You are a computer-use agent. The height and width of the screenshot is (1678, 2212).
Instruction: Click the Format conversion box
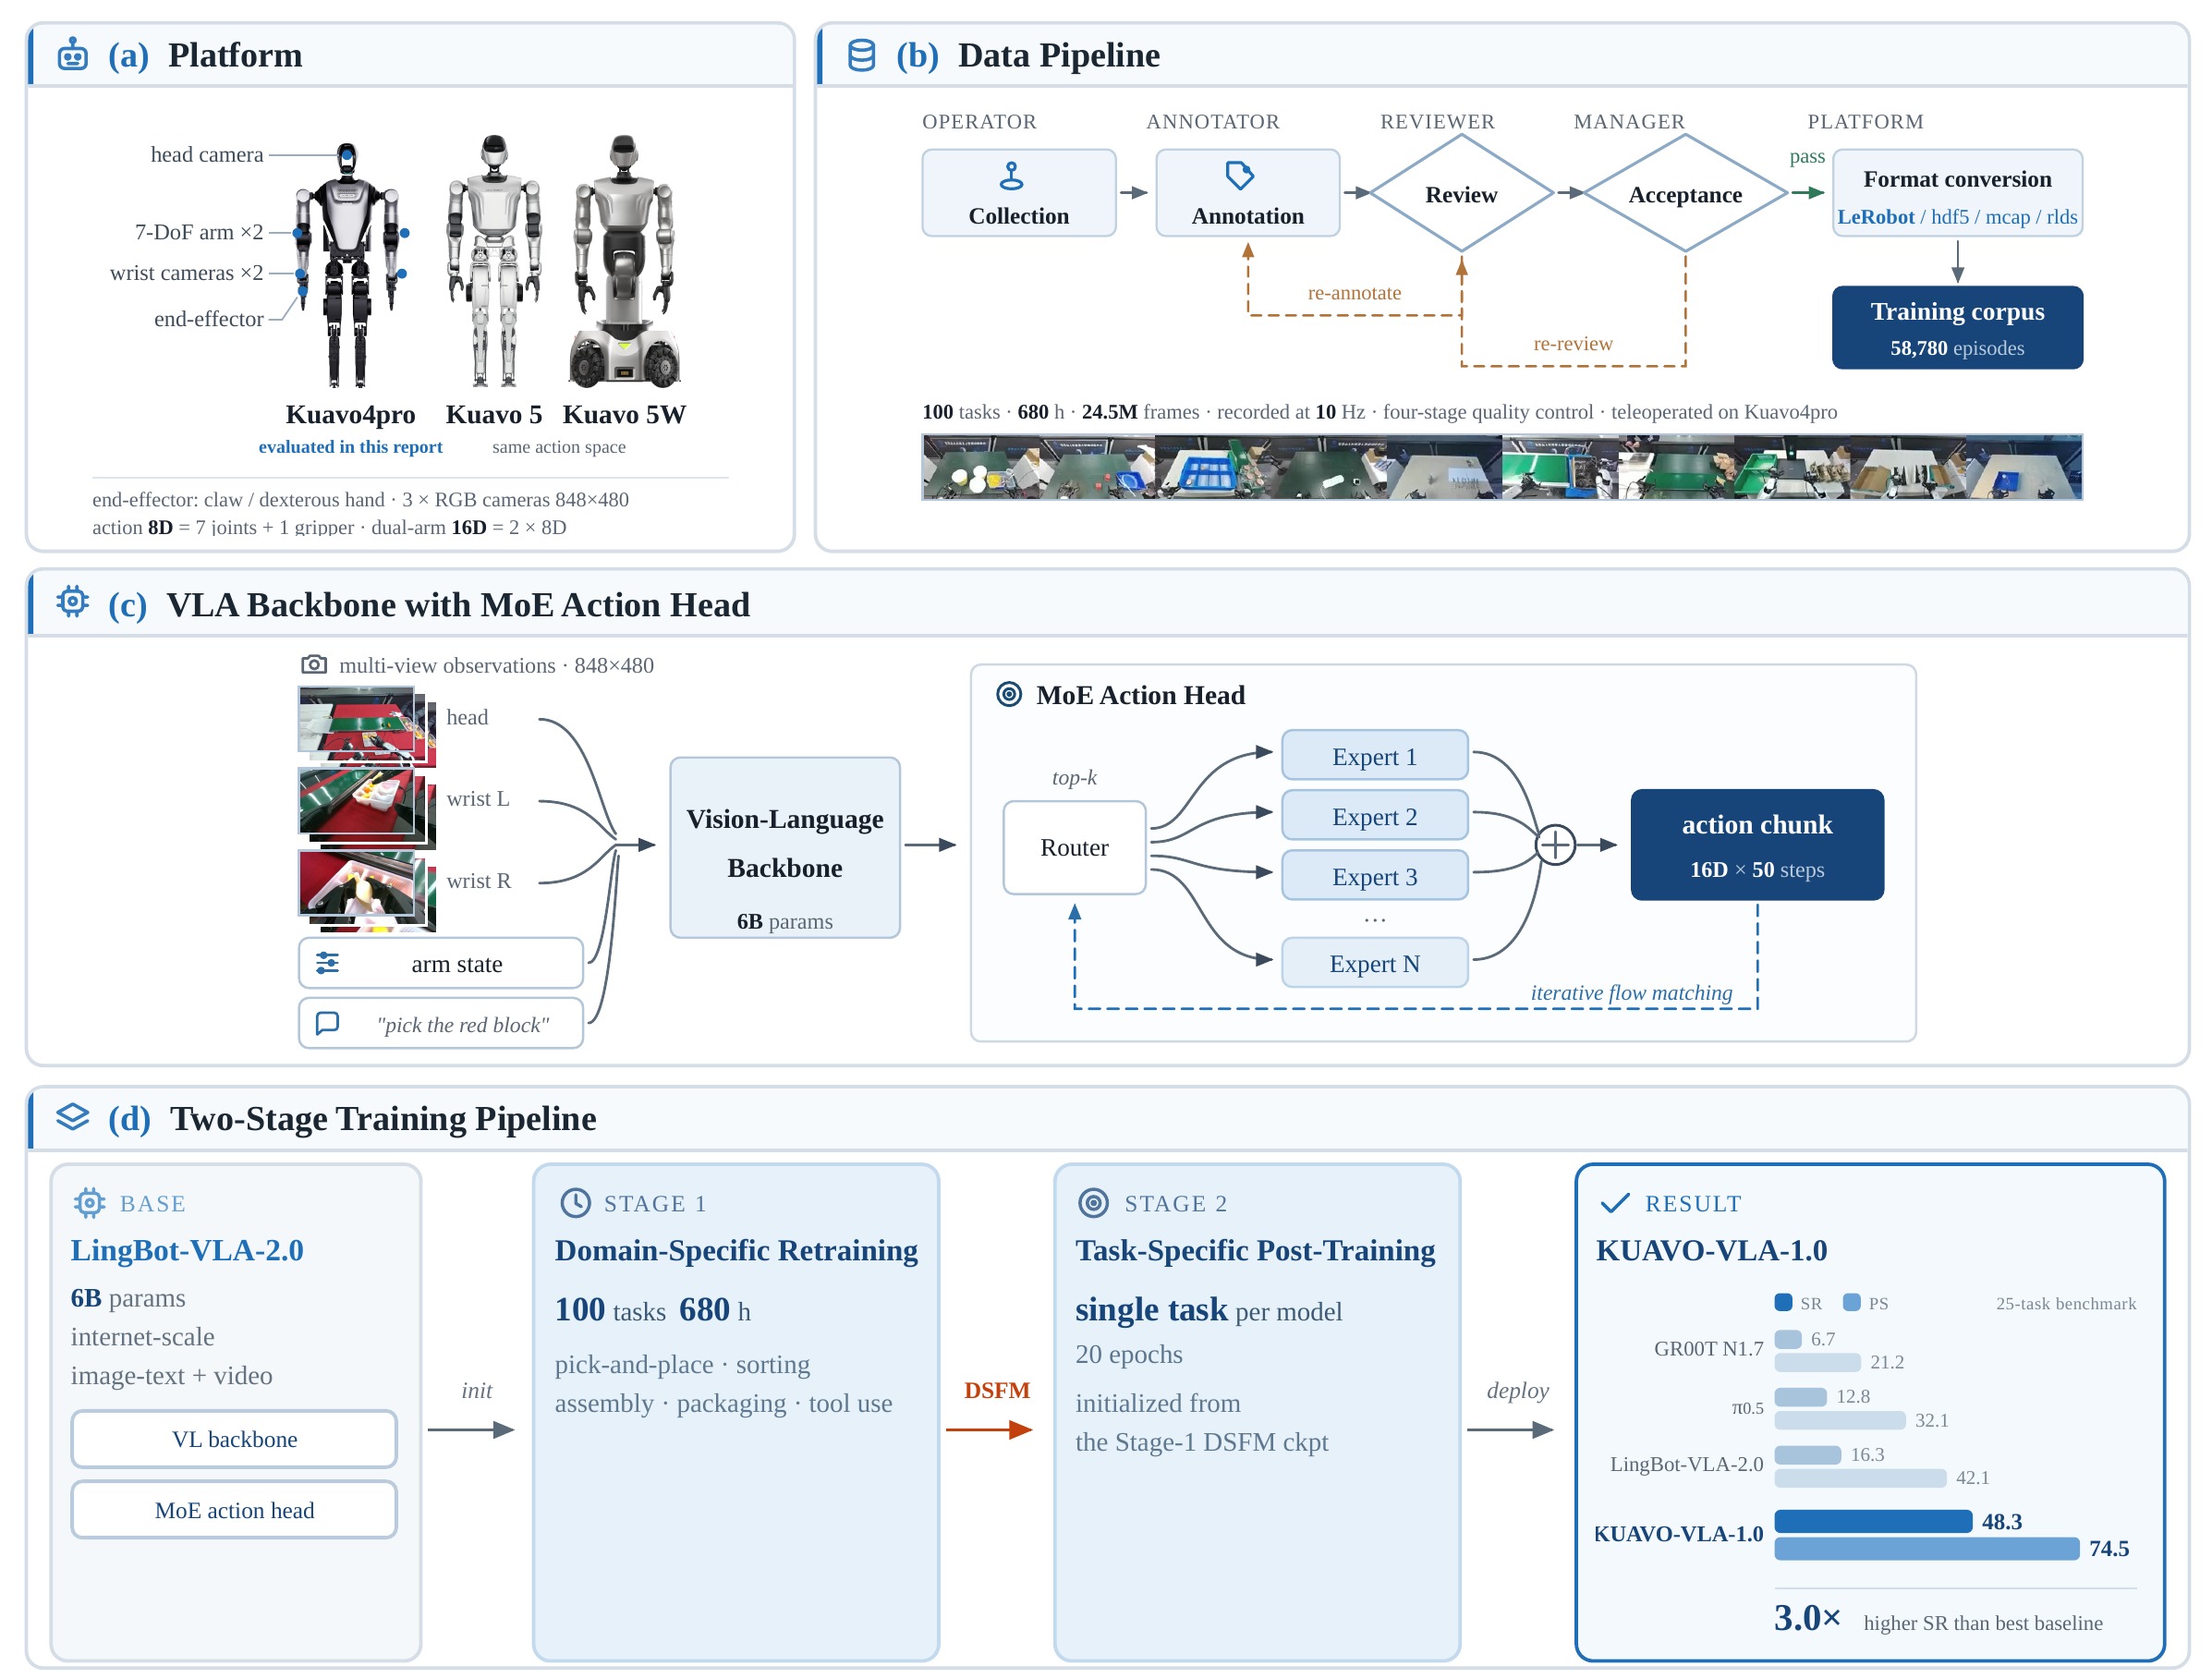click(x=1957, y=192)
